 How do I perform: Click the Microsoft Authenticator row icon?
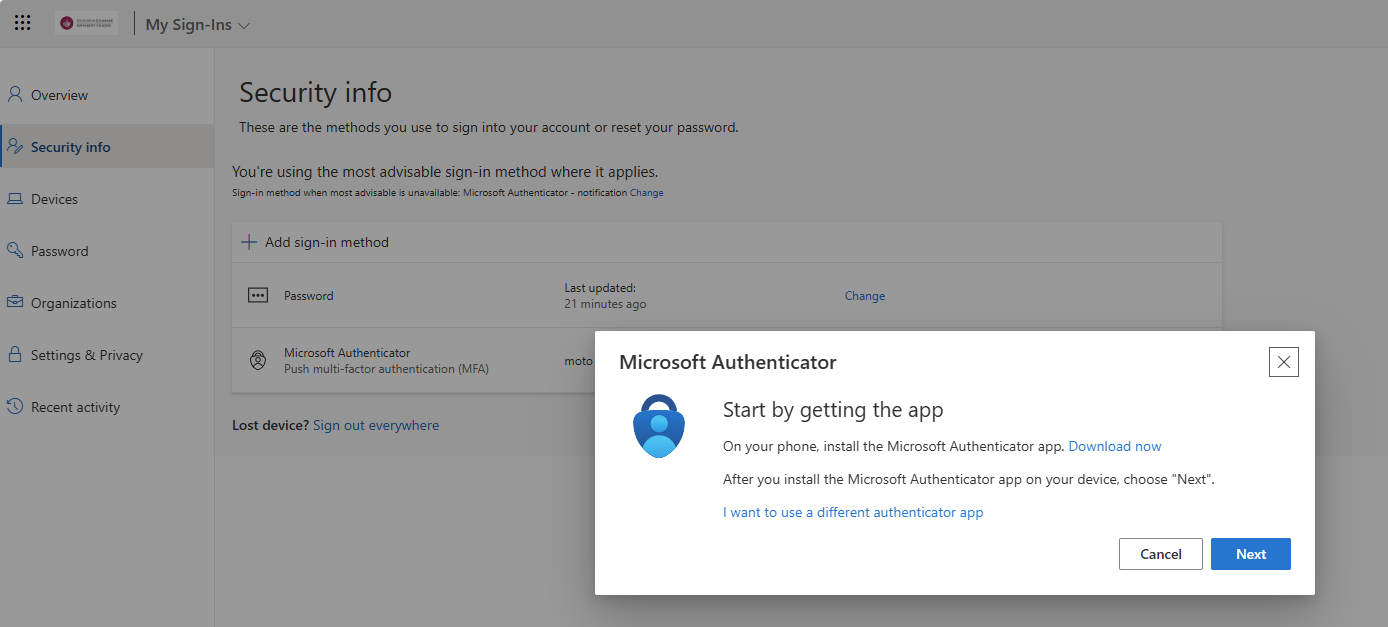coord(258,361)
